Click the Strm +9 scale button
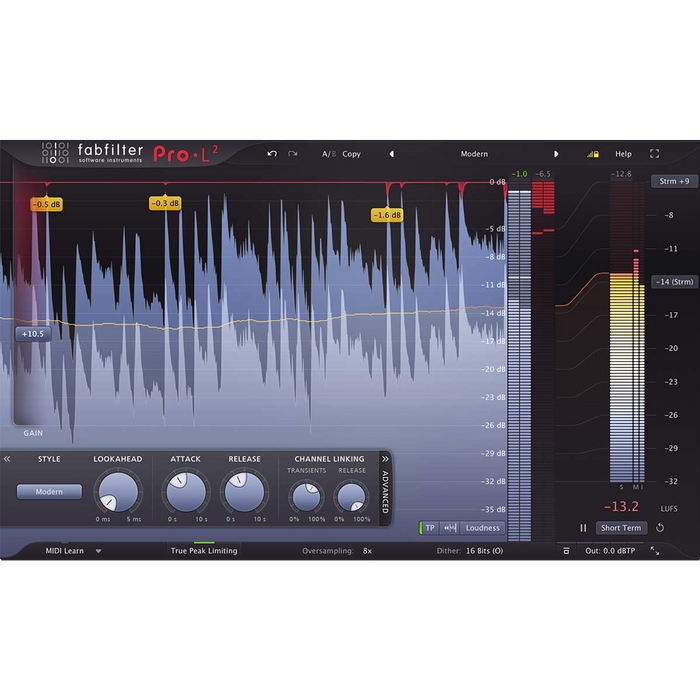This screenshot has width=700, height=700. 674,181
